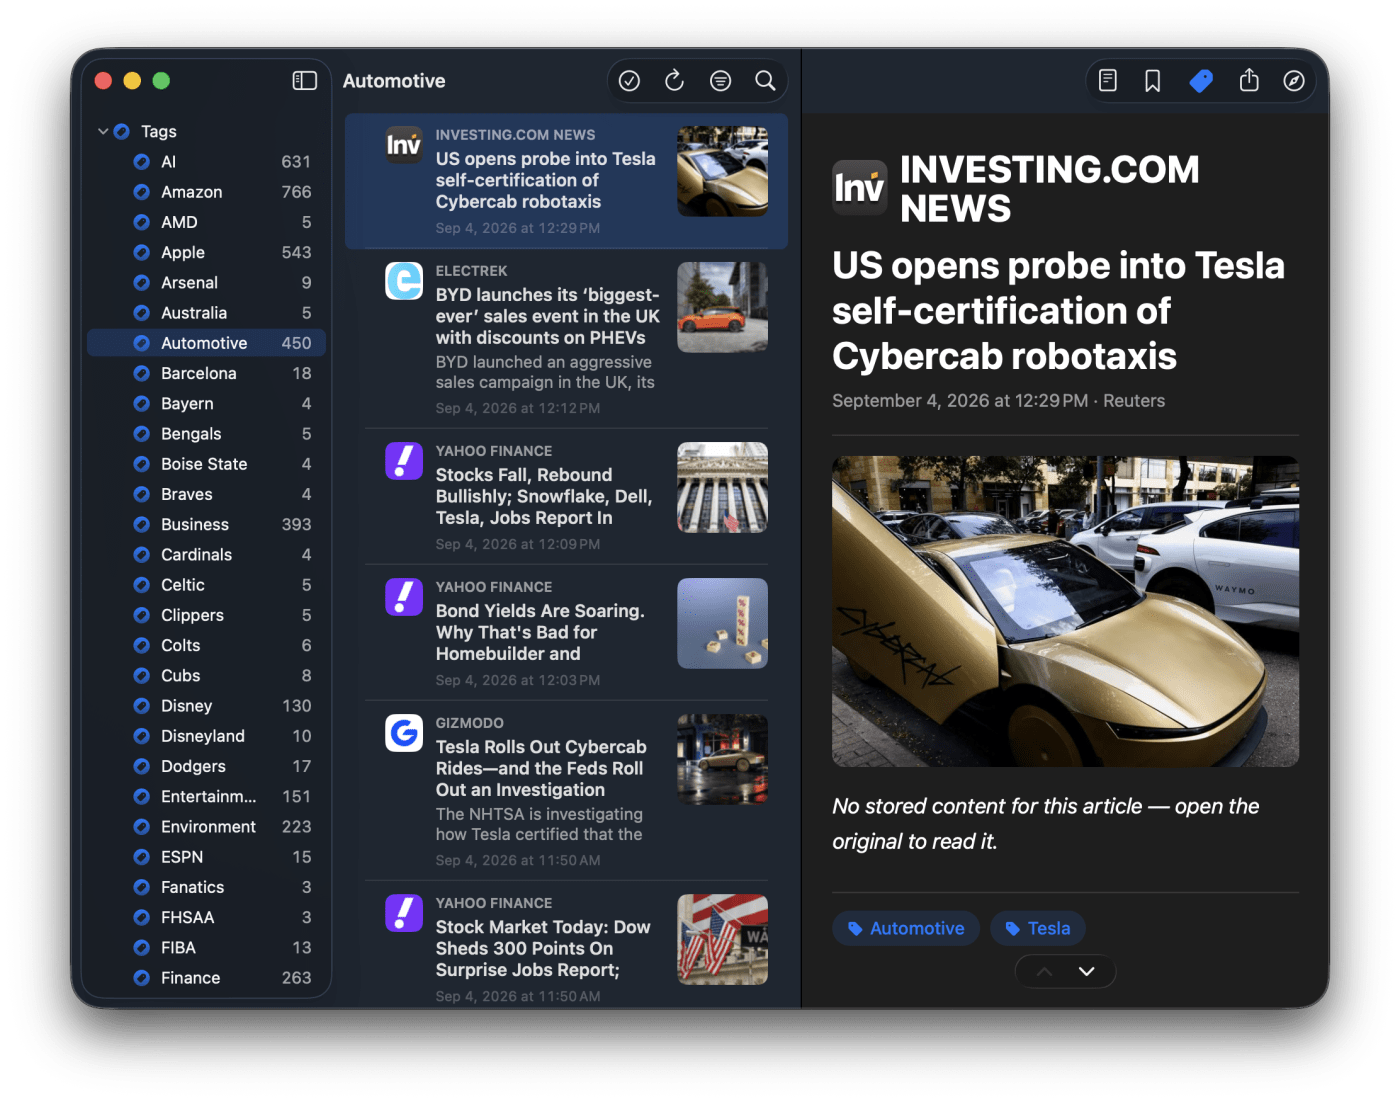Select the Bengals tag
The height and width of the screenshot is (1102, 1400).
tap(207, 434)
